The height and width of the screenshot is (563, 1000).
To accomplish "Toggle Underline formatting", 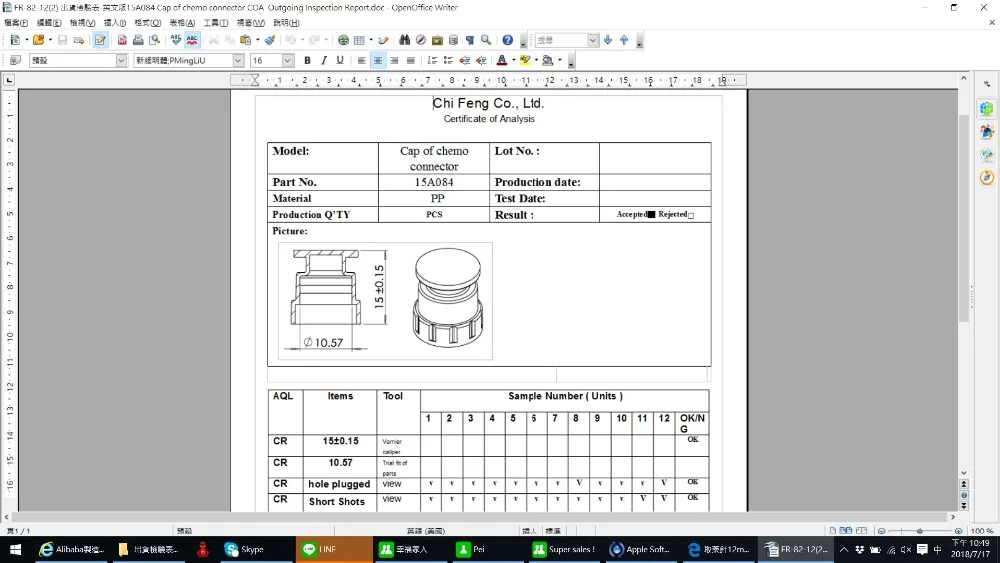I will click(x=340, y=61).
